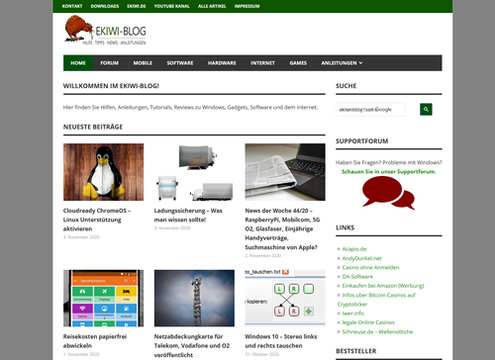This screenshot has width=495, height=360.
Task: Focus the Google search input field
Action: [371, 109]
